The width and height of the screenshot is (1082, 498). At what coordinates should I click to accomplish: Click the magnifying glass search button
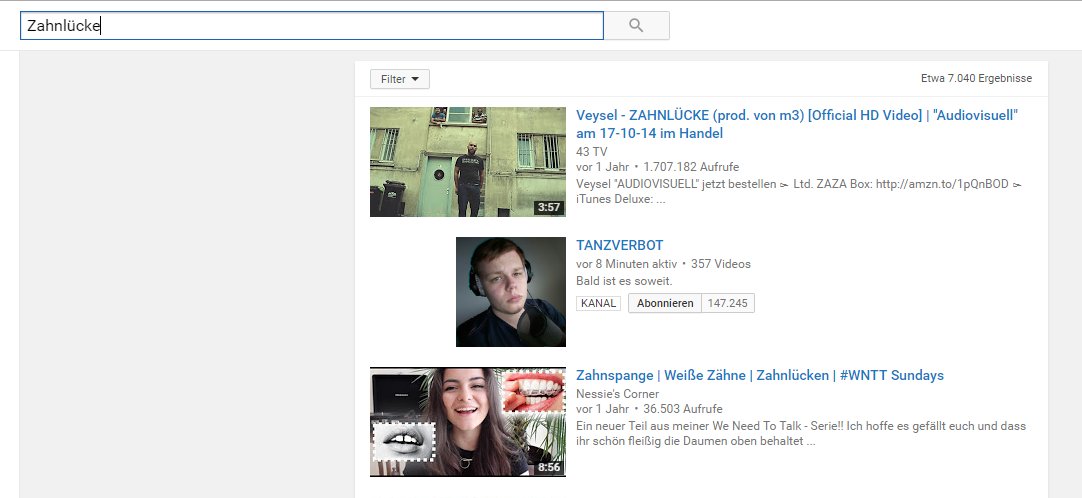tap(637, 26)
